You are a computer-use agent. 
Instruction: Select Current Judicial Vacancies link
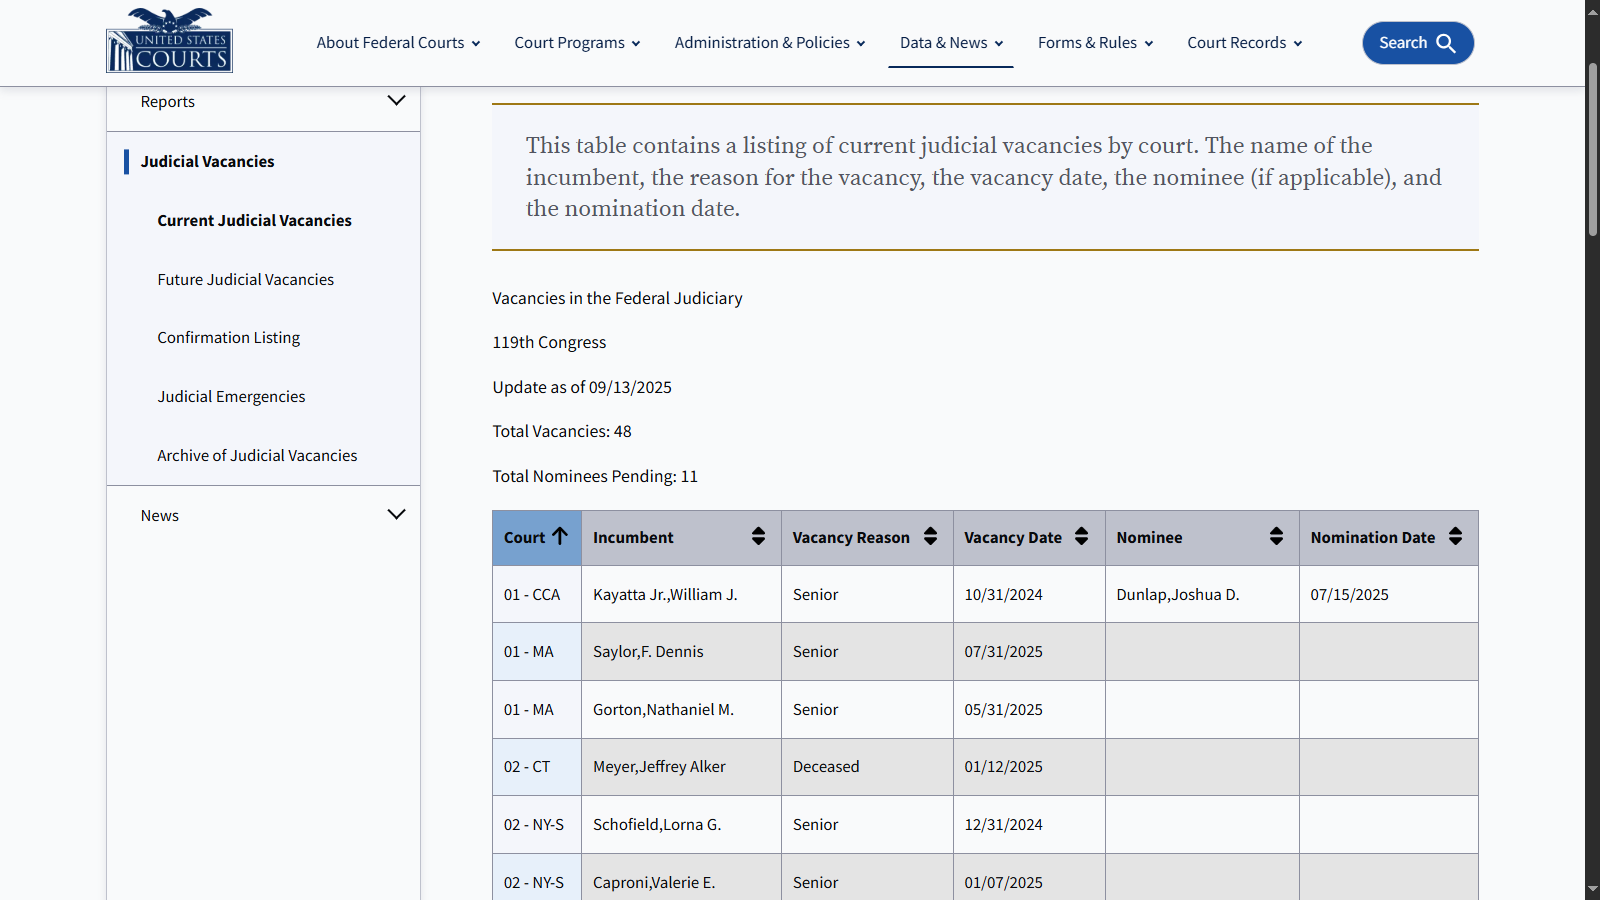click(x=254, y=221)
